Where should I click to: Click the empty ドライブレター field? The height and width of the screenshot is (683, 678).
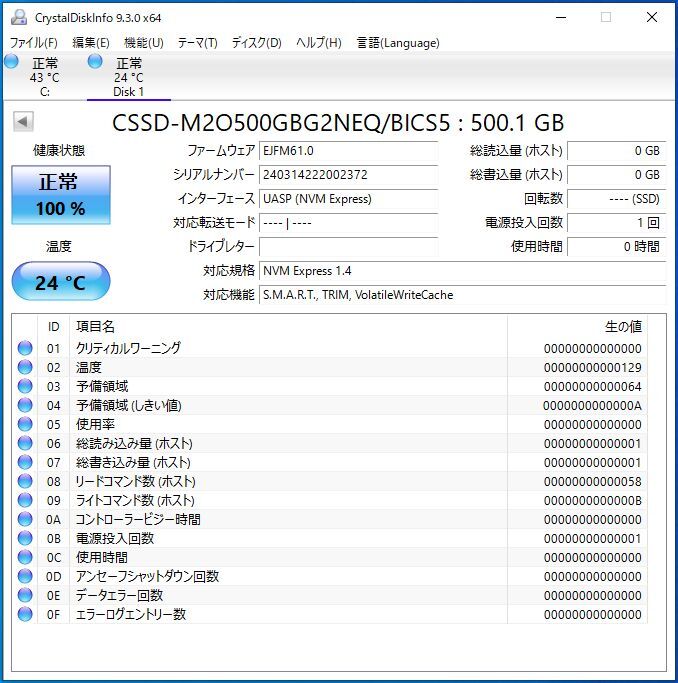(348, 247)
